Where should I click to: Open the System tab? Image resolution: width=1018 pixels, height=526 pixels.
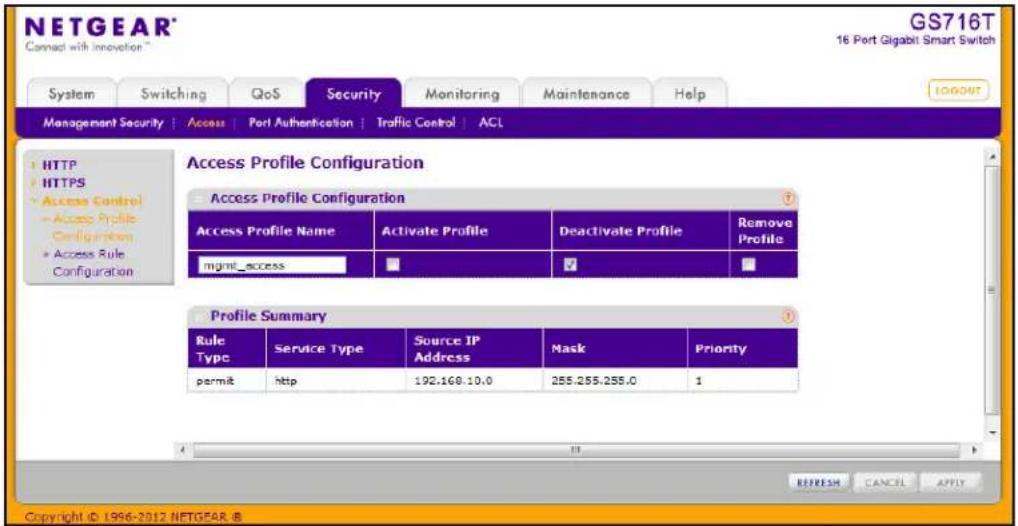coord(72,94)
